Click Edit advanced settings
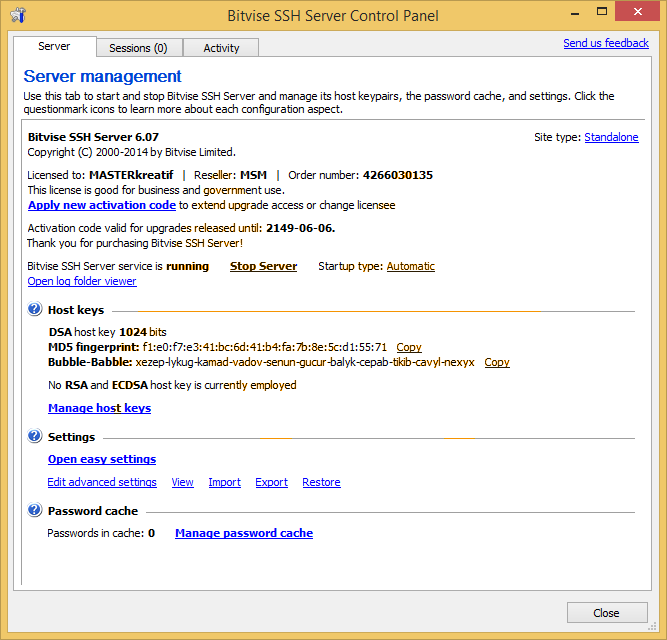 point(102,482)
